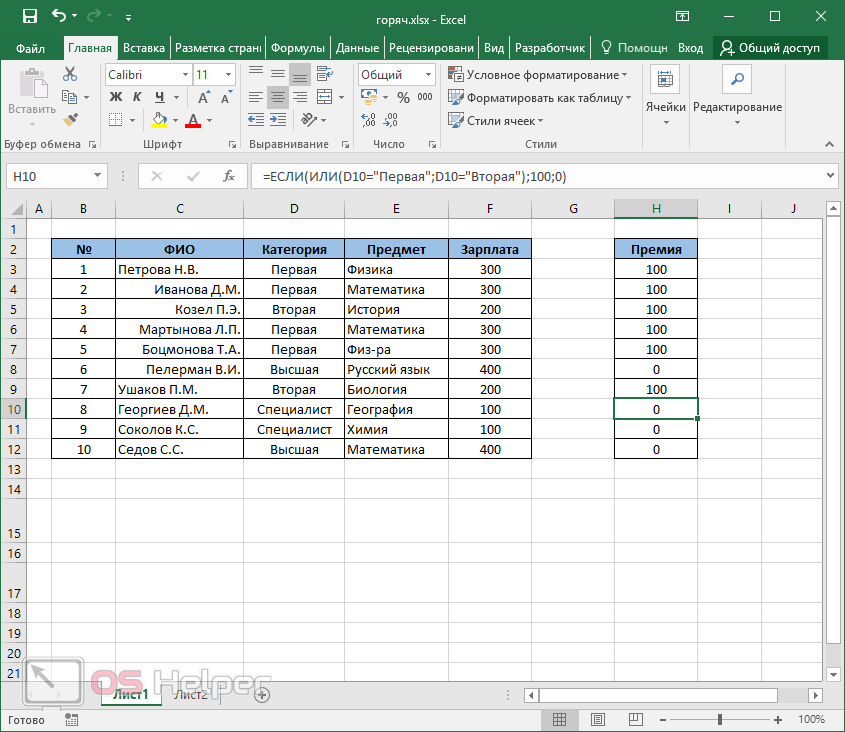Click the zoom slider handle
845x732 pixels.
pyautogui.click(x=719, y=719)
